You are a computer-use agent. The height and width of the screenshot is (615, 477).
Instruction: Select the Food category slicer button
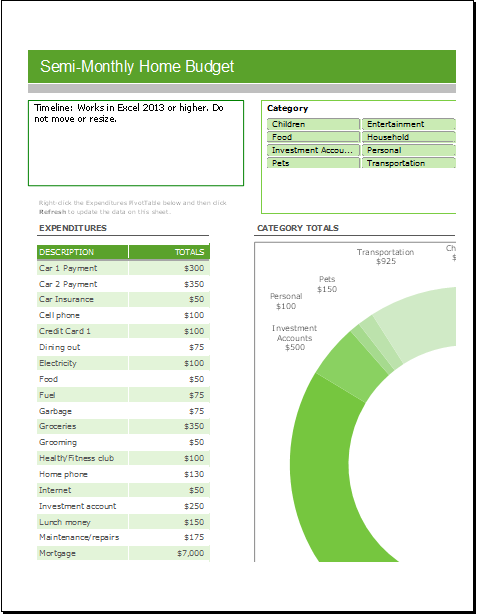coord(313,137)
